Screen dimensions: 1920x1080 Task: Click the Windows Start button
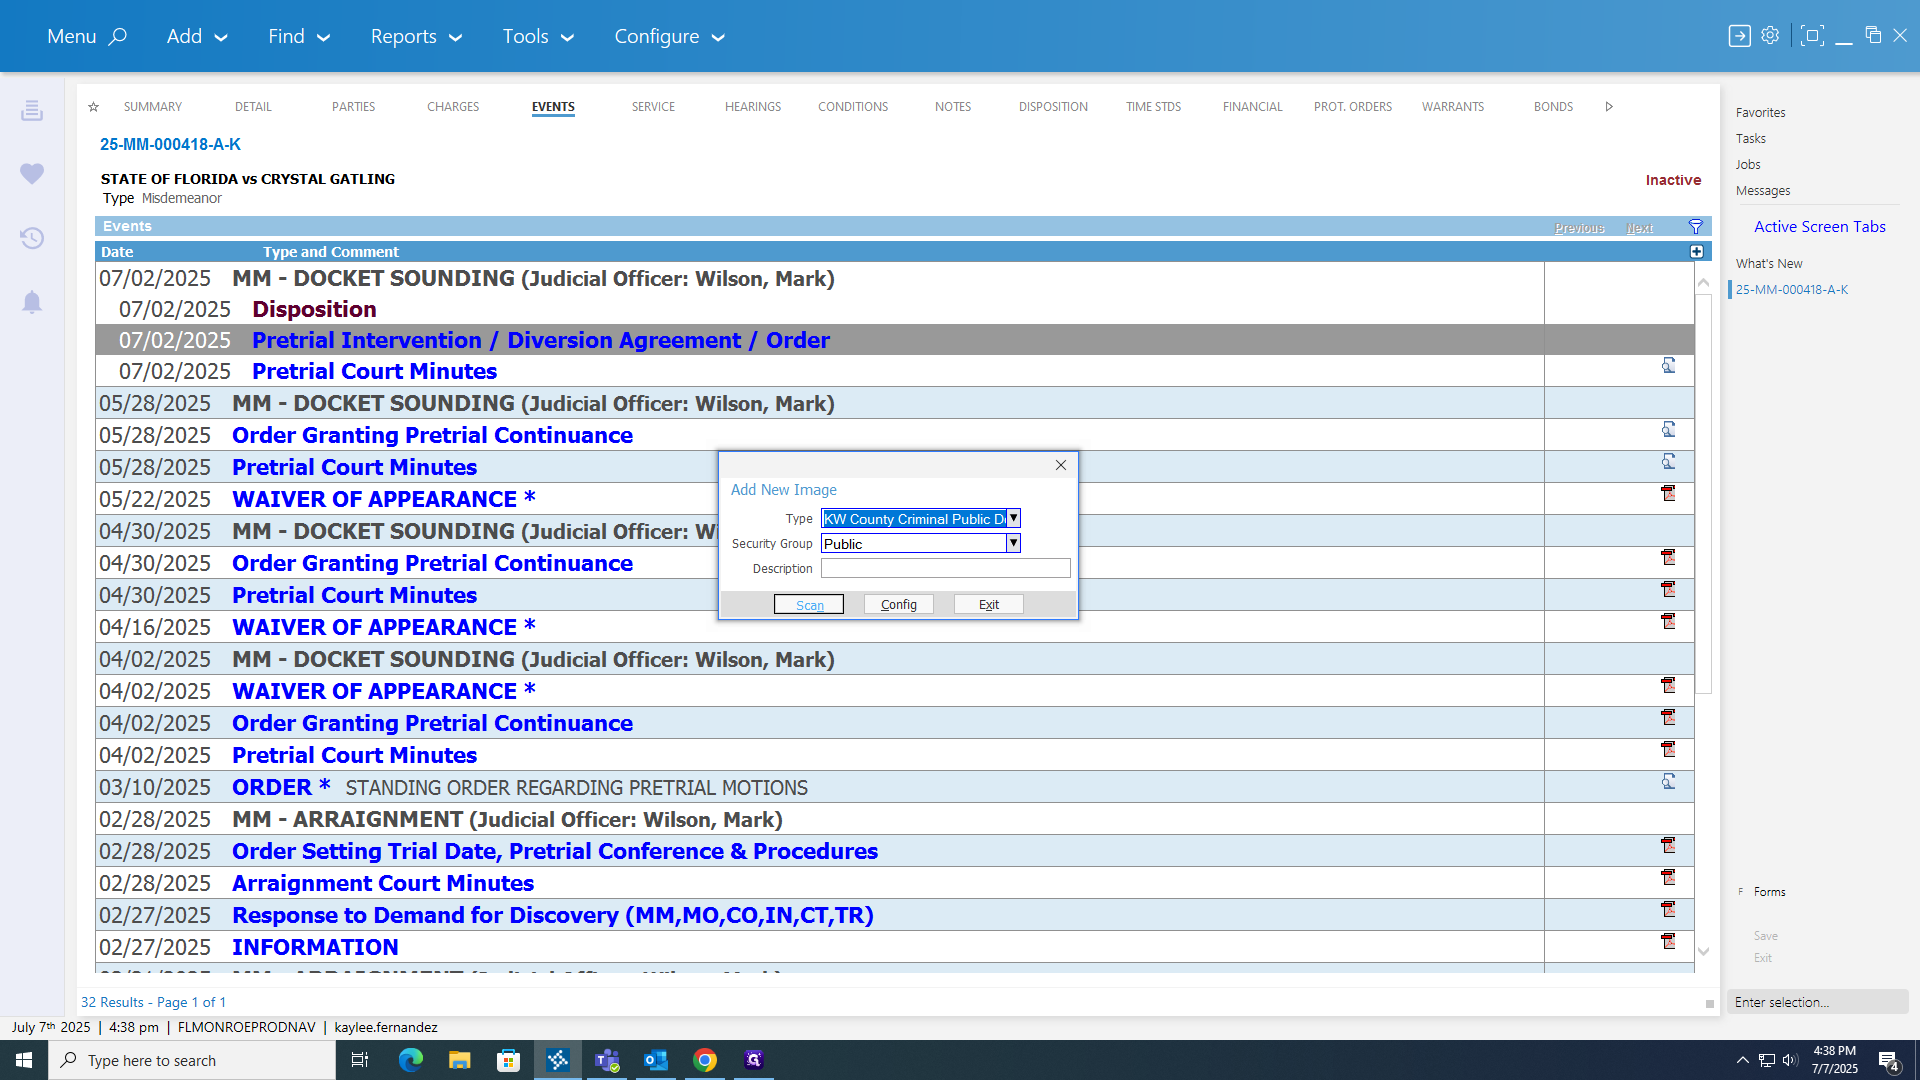24,1060
